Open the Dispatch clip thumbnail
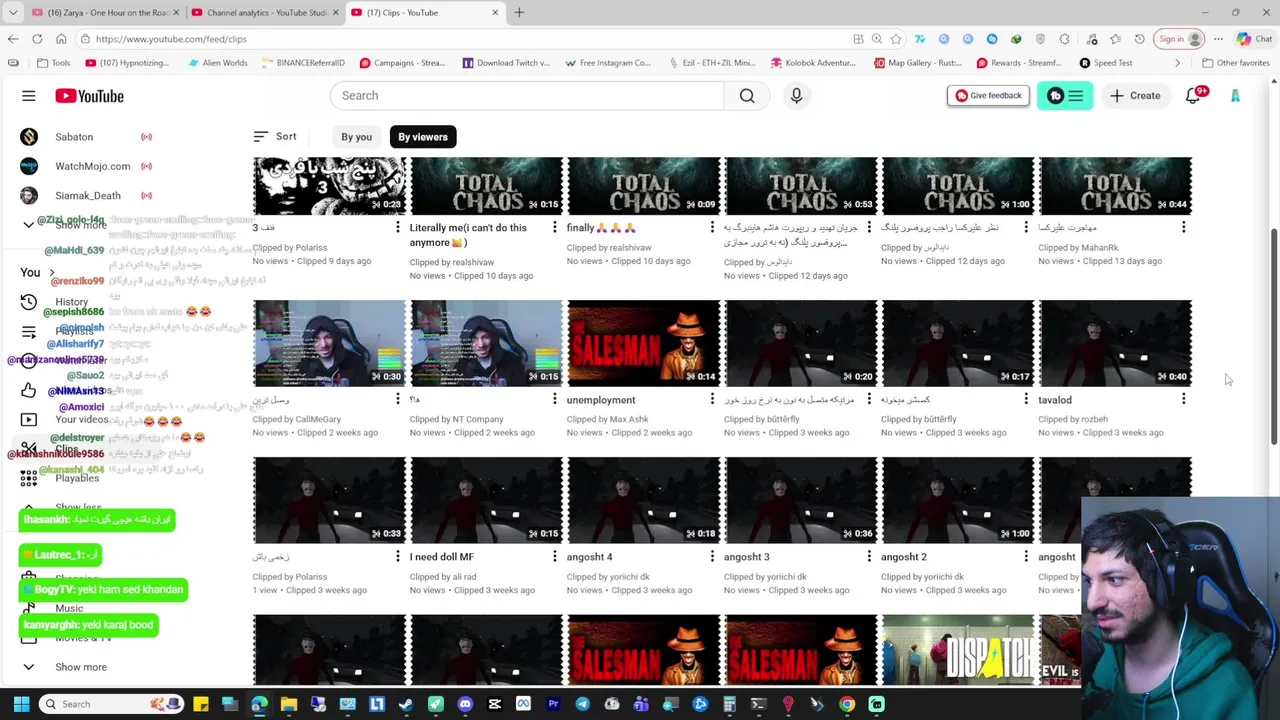 [x=957, y=650]
